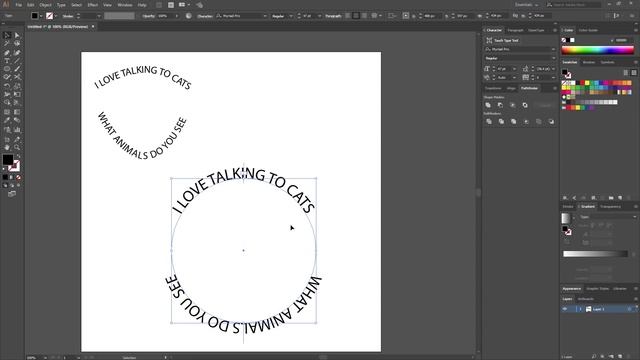Open fill color dropdown arrow

41,16
